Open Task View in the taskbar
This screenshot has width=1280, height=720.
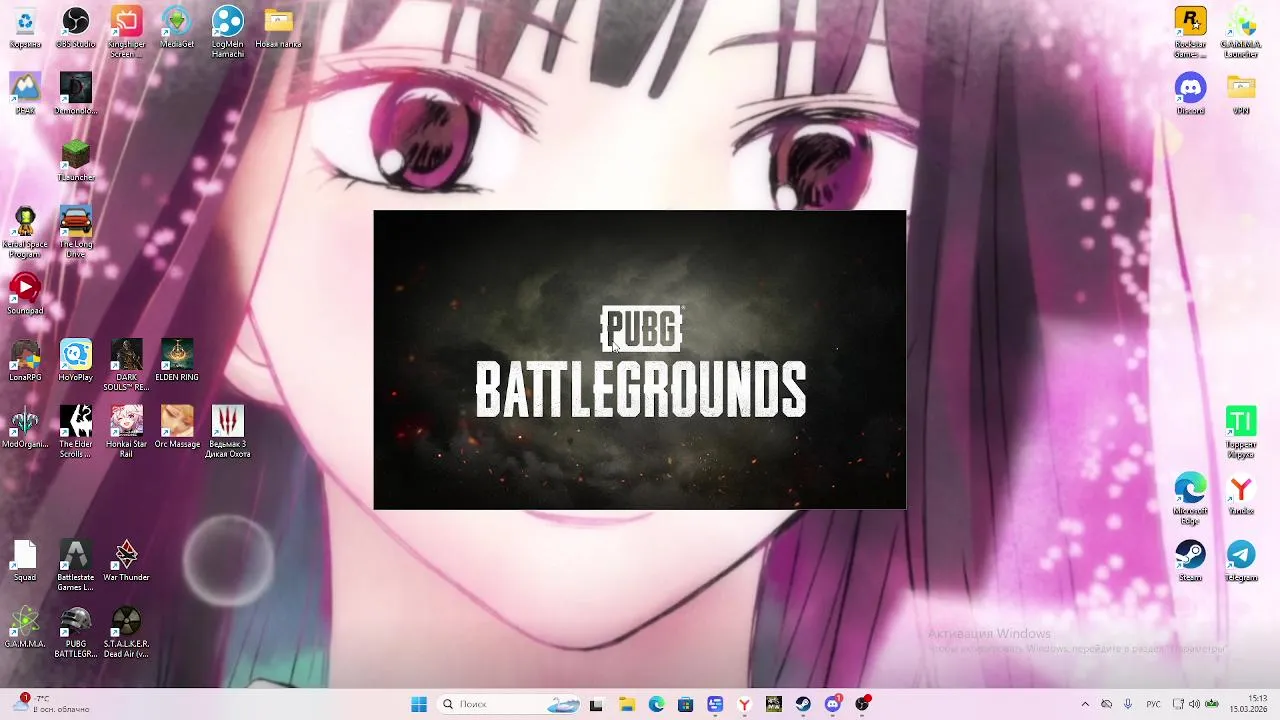pyautogui.click(x=596, y=704)
